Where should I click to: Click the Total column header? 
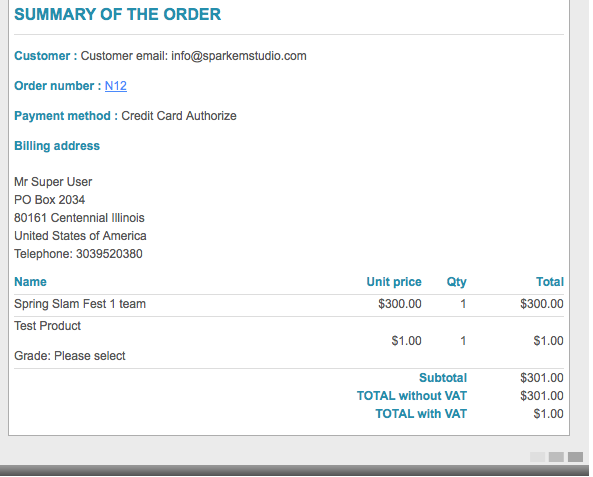(x=550, y=282)
